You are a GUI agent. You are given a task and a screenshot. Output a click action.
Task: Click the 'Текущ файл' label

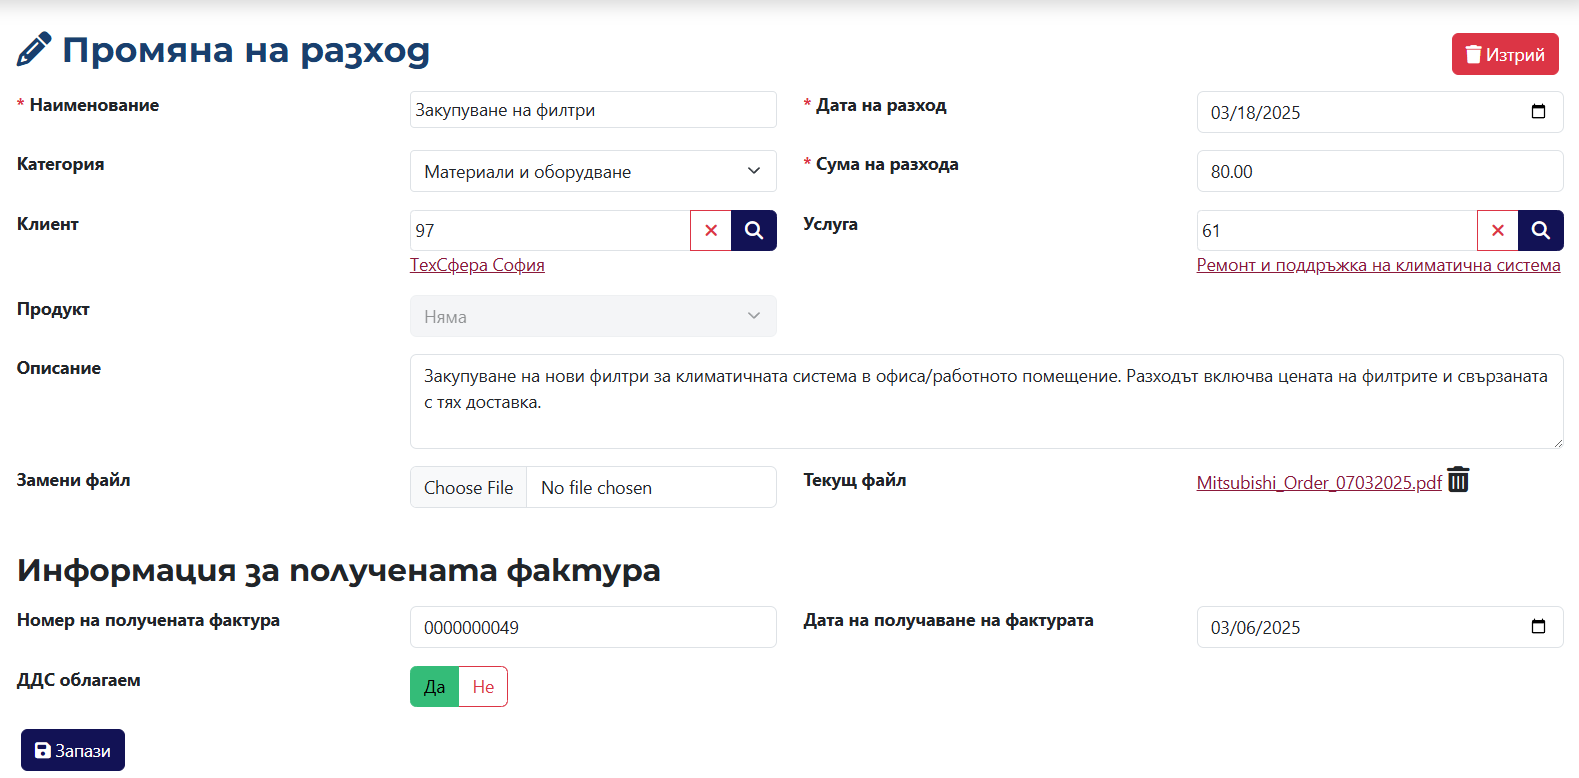(x=855, y=480)
